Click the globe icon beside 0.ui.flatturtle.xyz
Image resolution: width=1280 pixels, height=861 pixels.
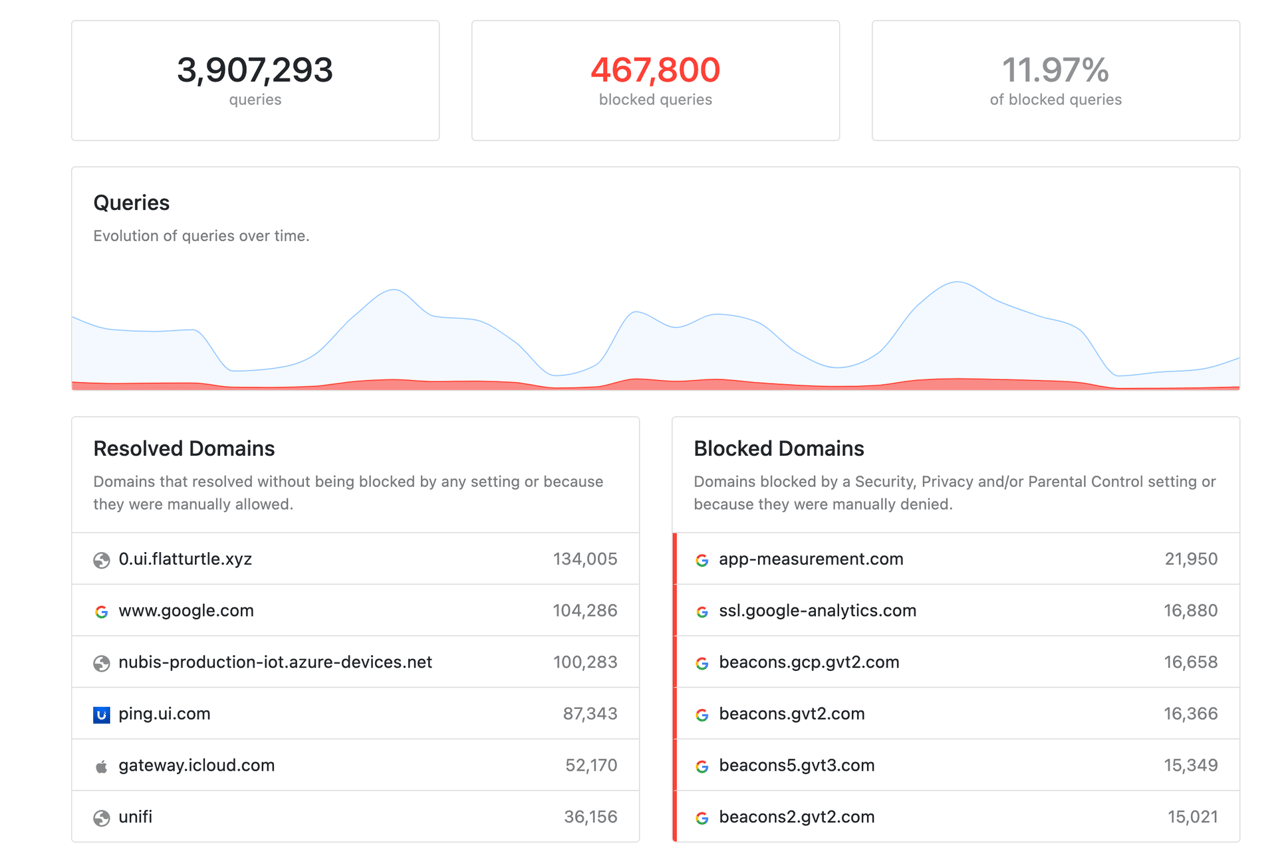(101, 560)
